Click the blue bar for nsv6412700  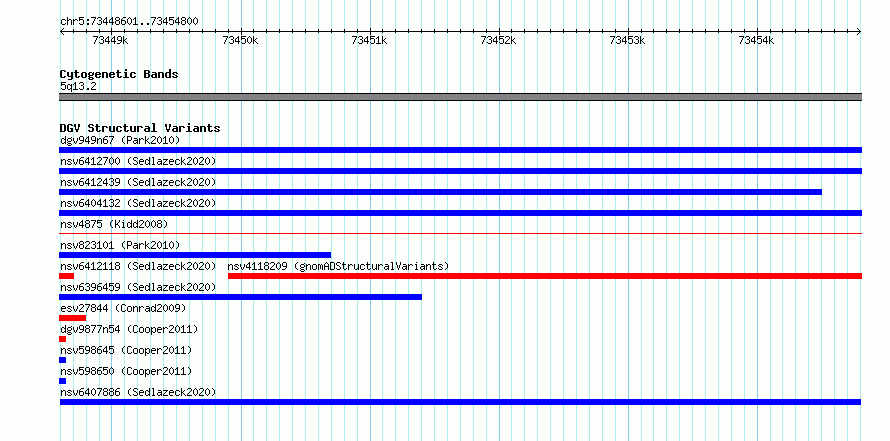460,171
